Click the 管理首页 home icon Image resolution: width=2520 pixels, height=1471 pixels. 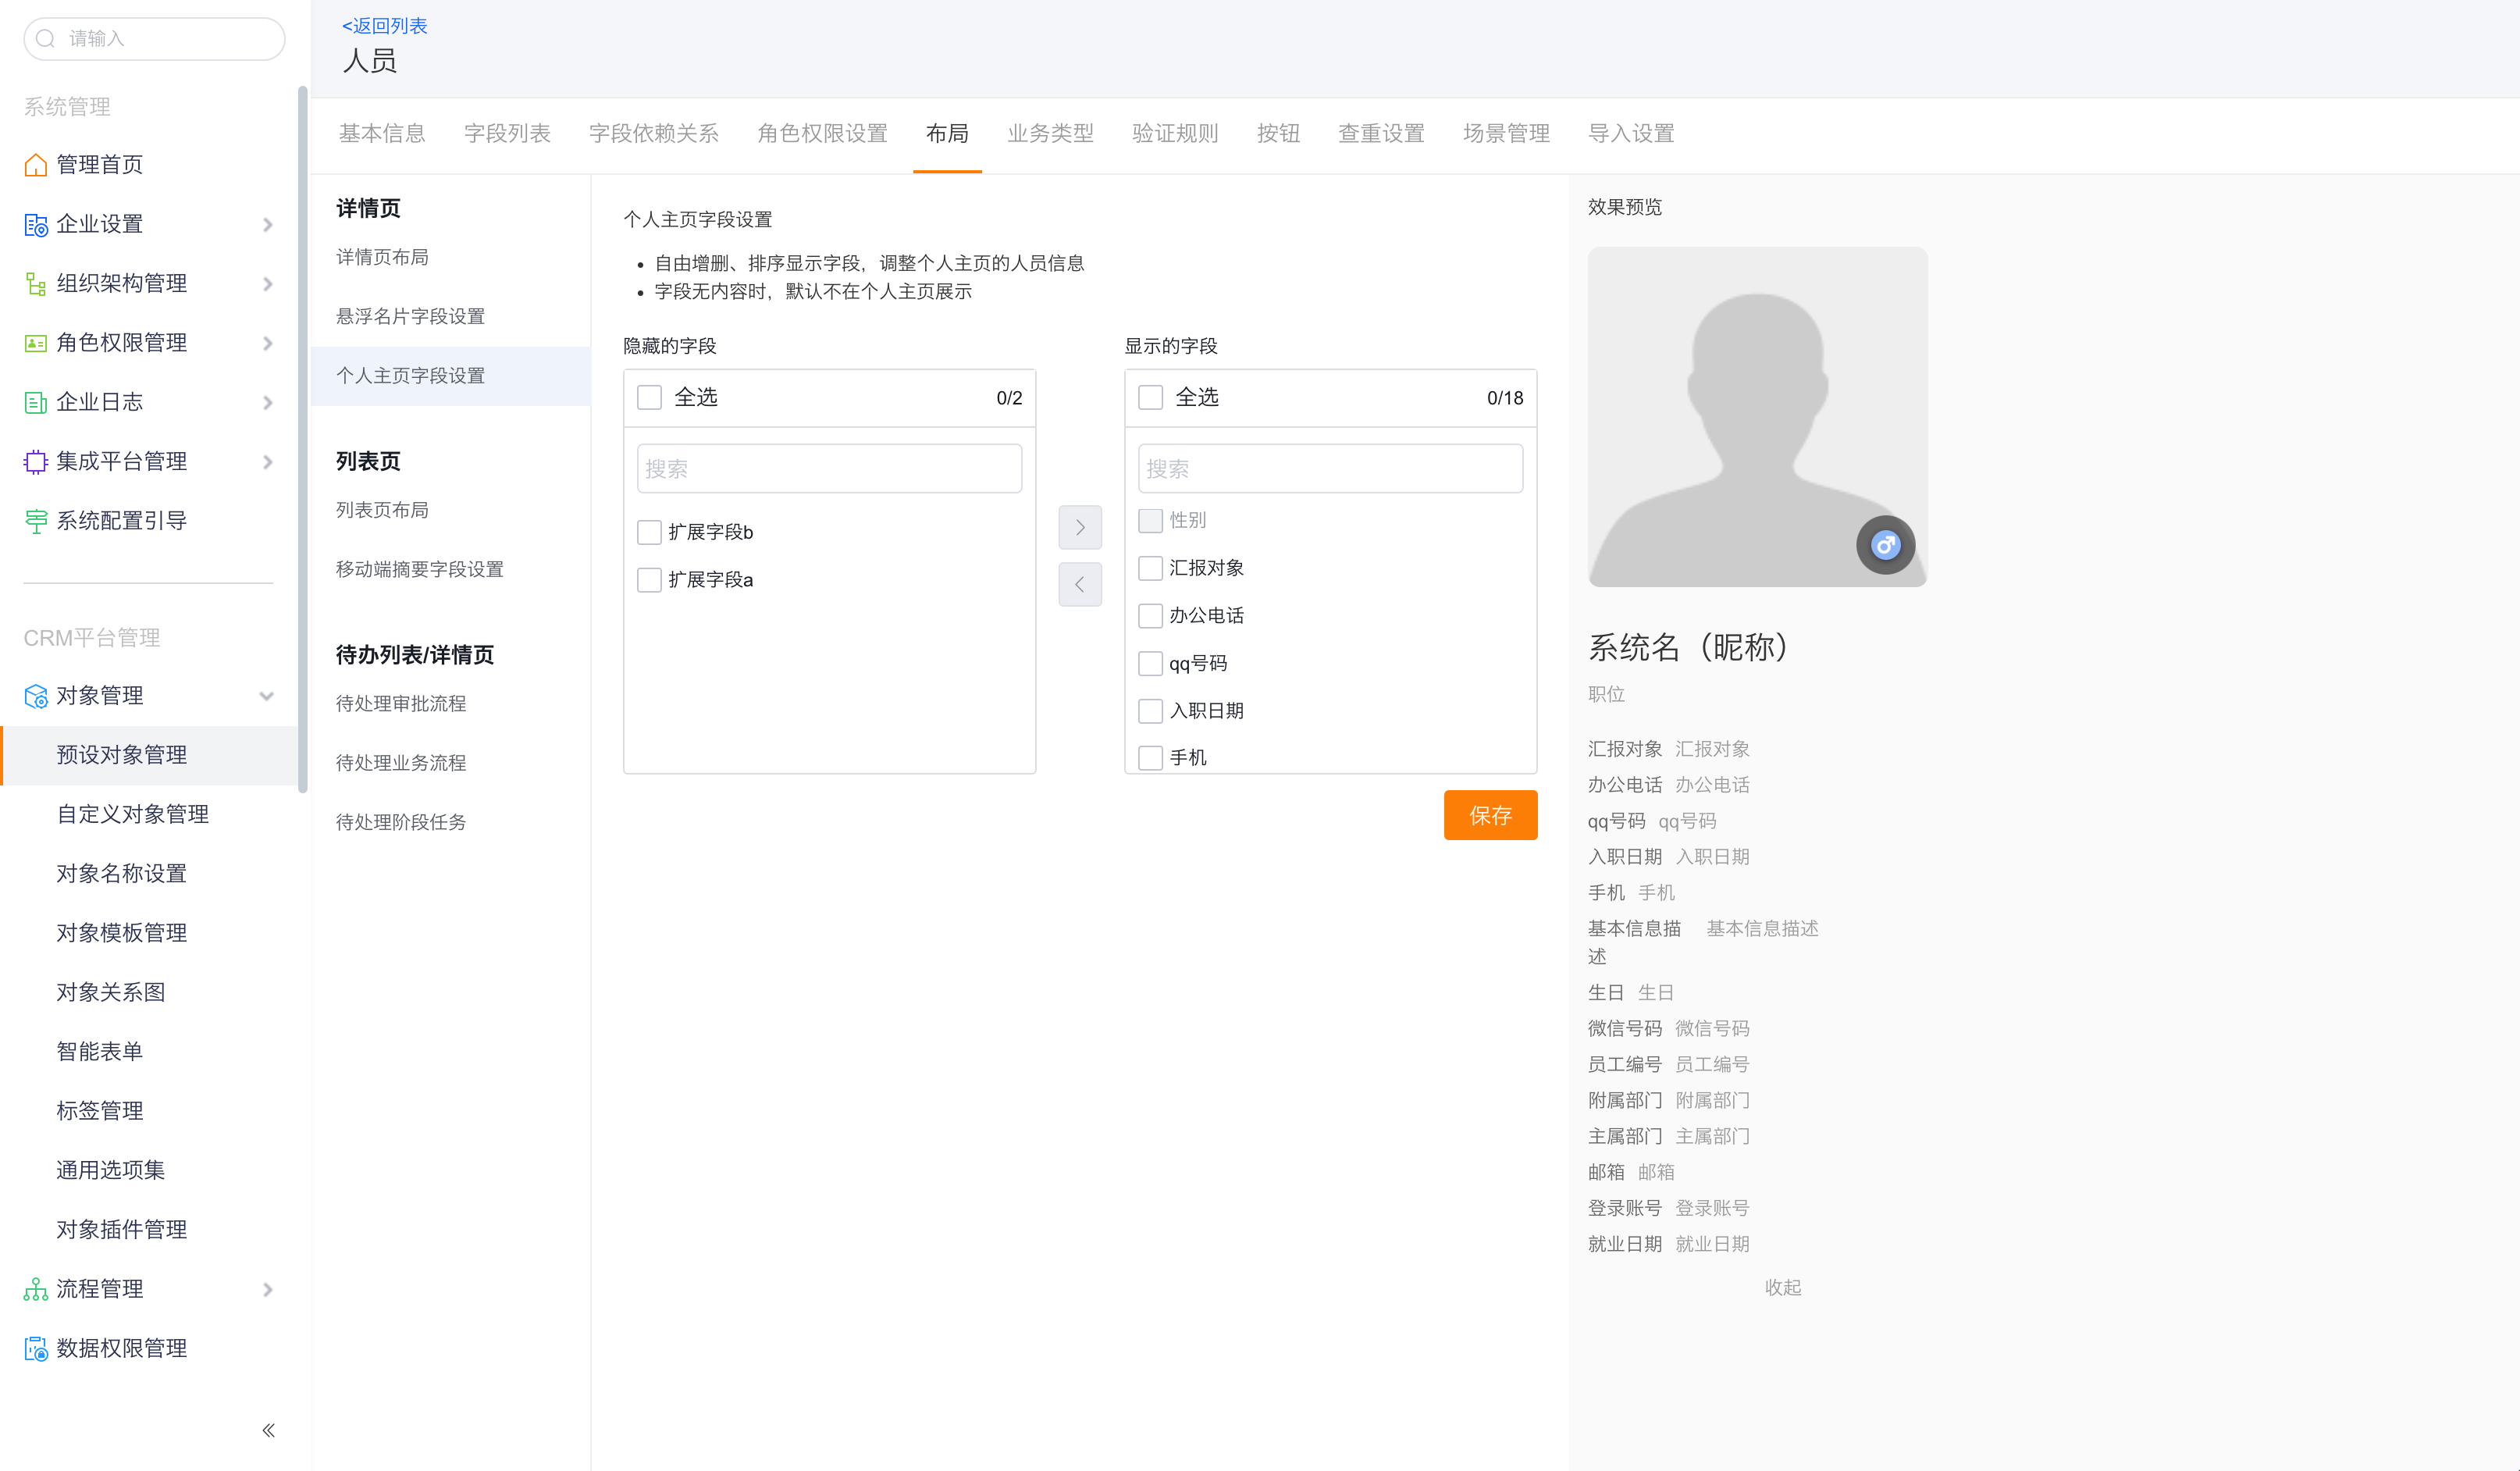point(36,165)
